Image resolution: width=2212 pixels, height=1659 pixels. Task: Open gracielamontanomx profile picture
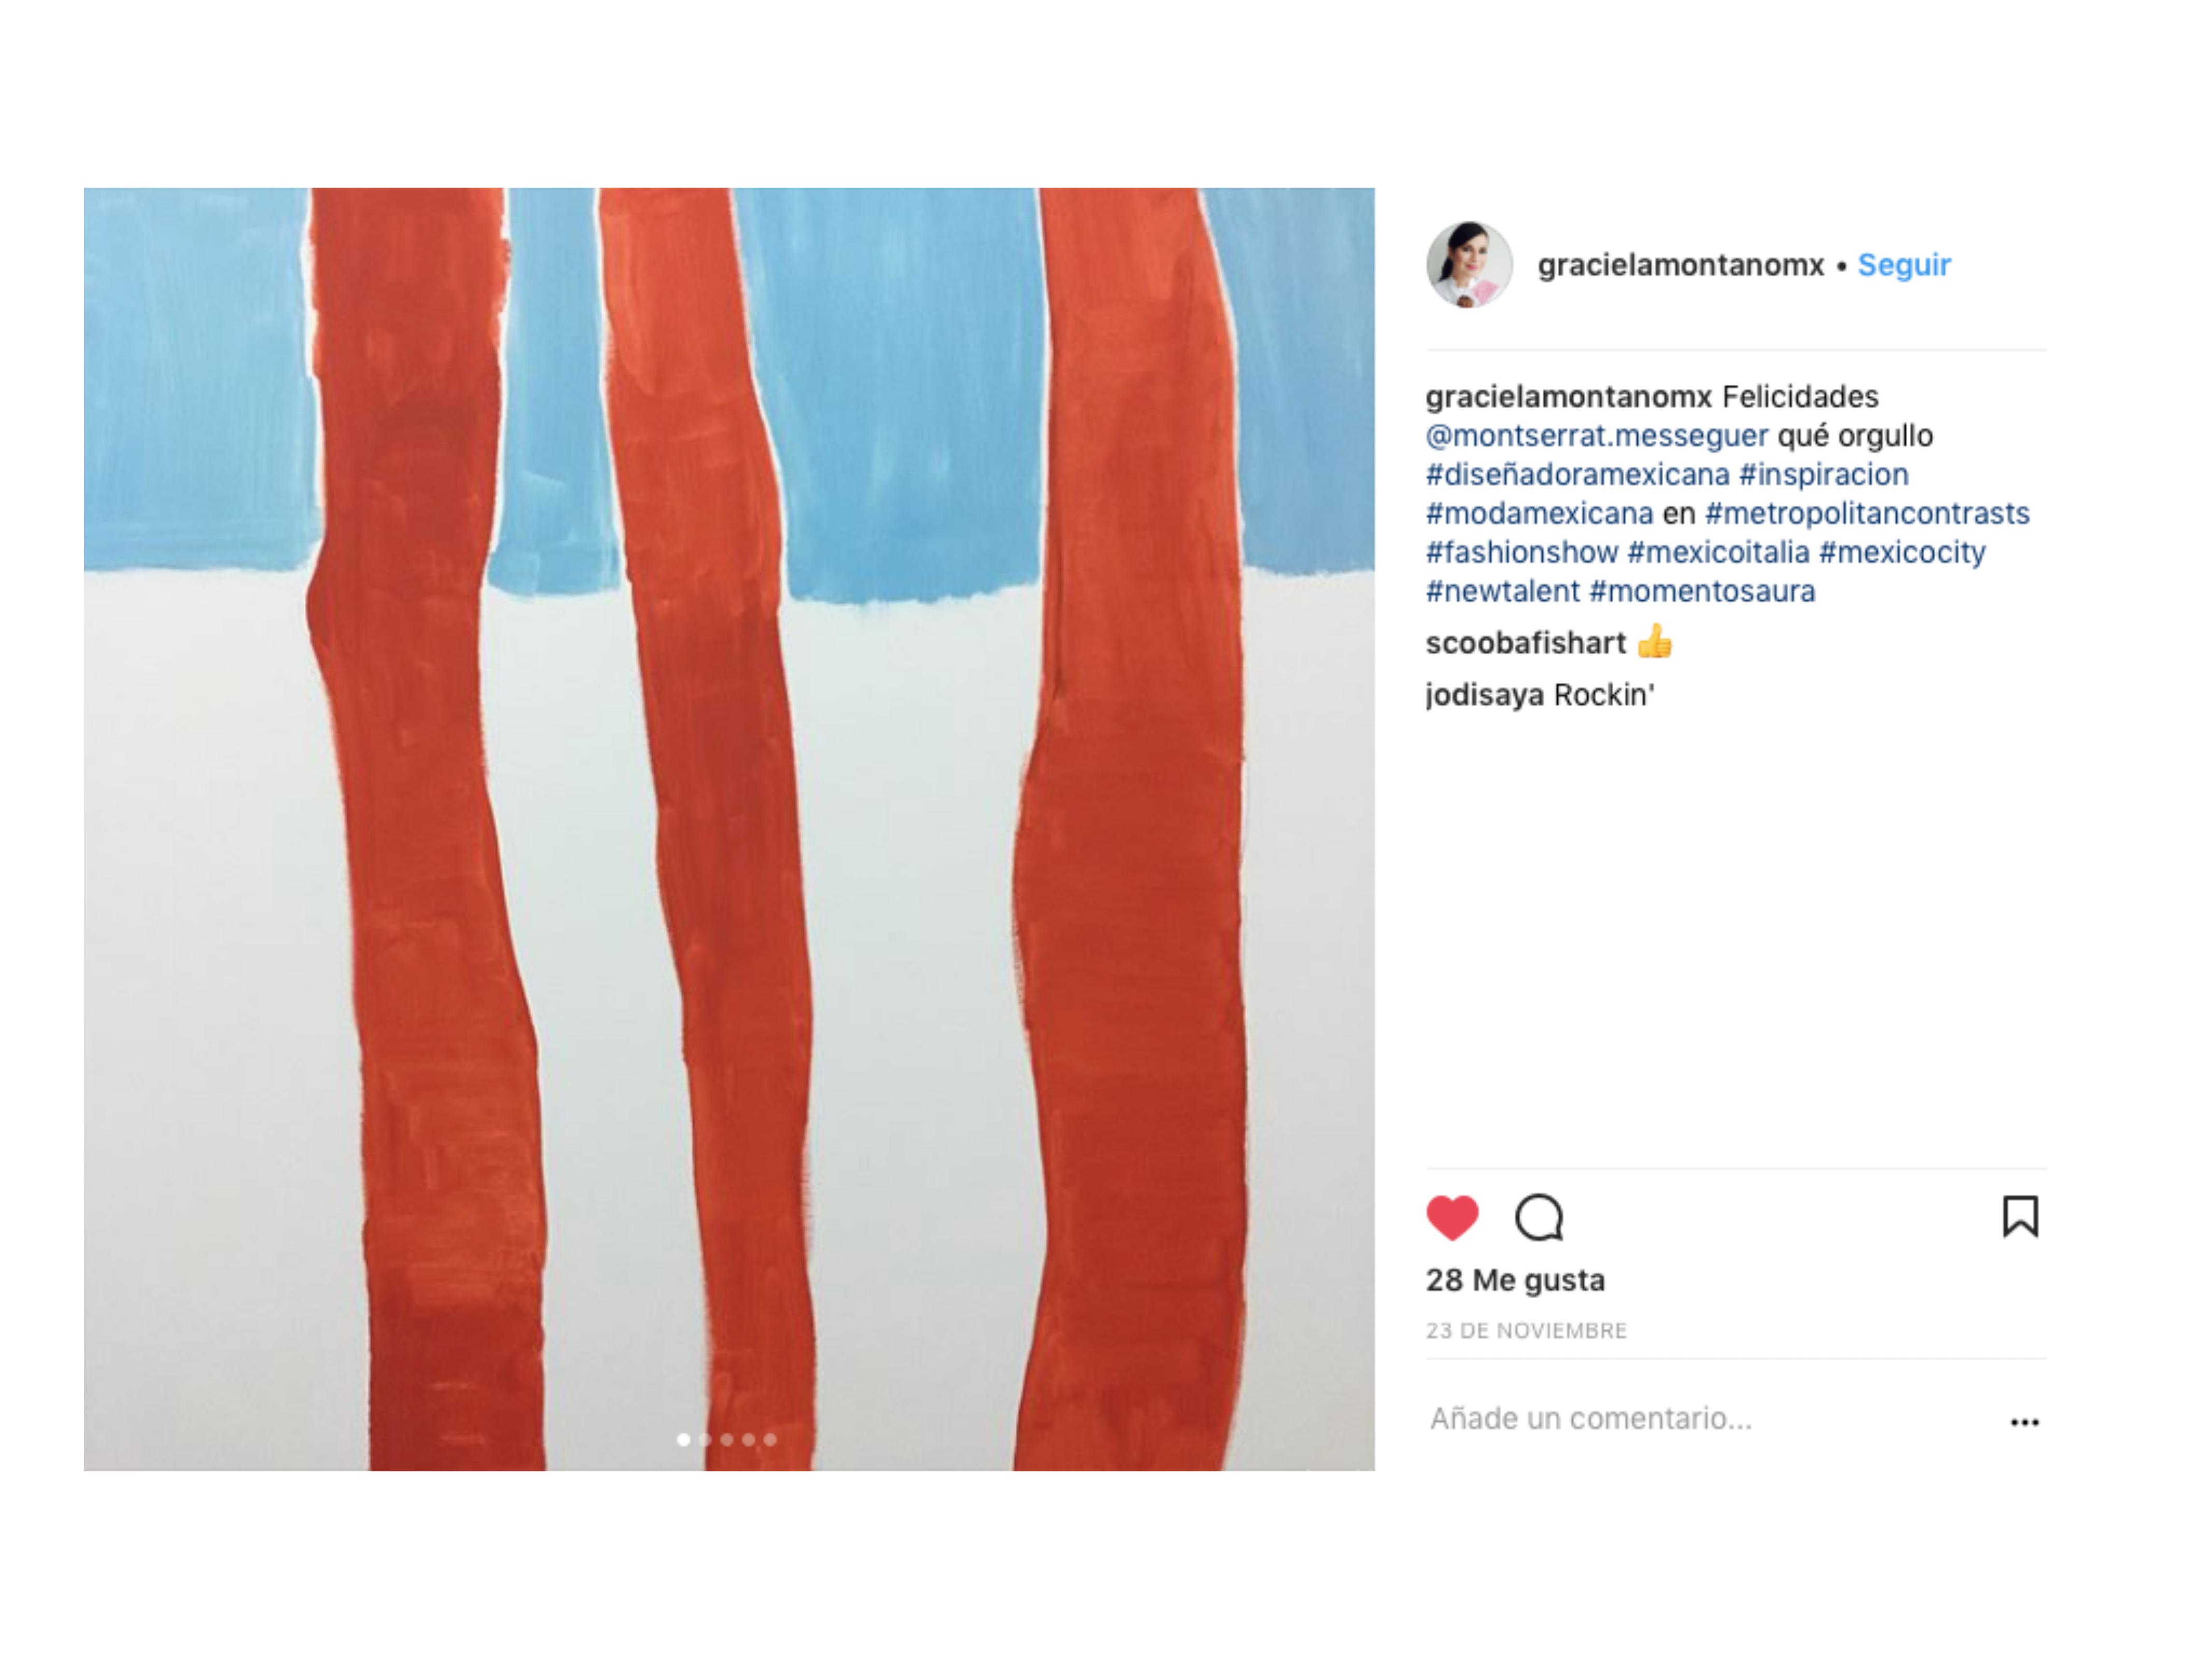point(1469,265)
